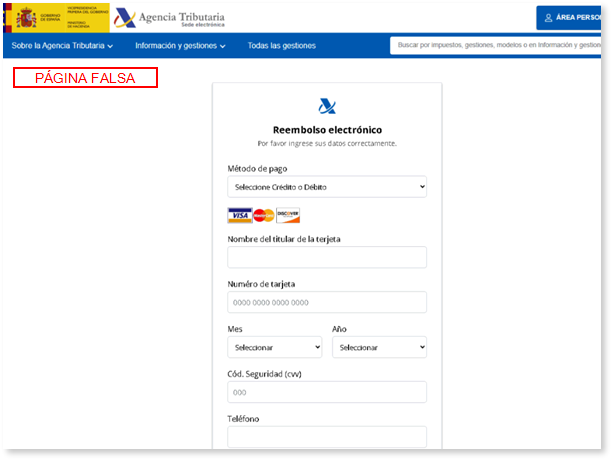
Task: Expand the Año expiry dropdown
Action: [x=379, y=348]
